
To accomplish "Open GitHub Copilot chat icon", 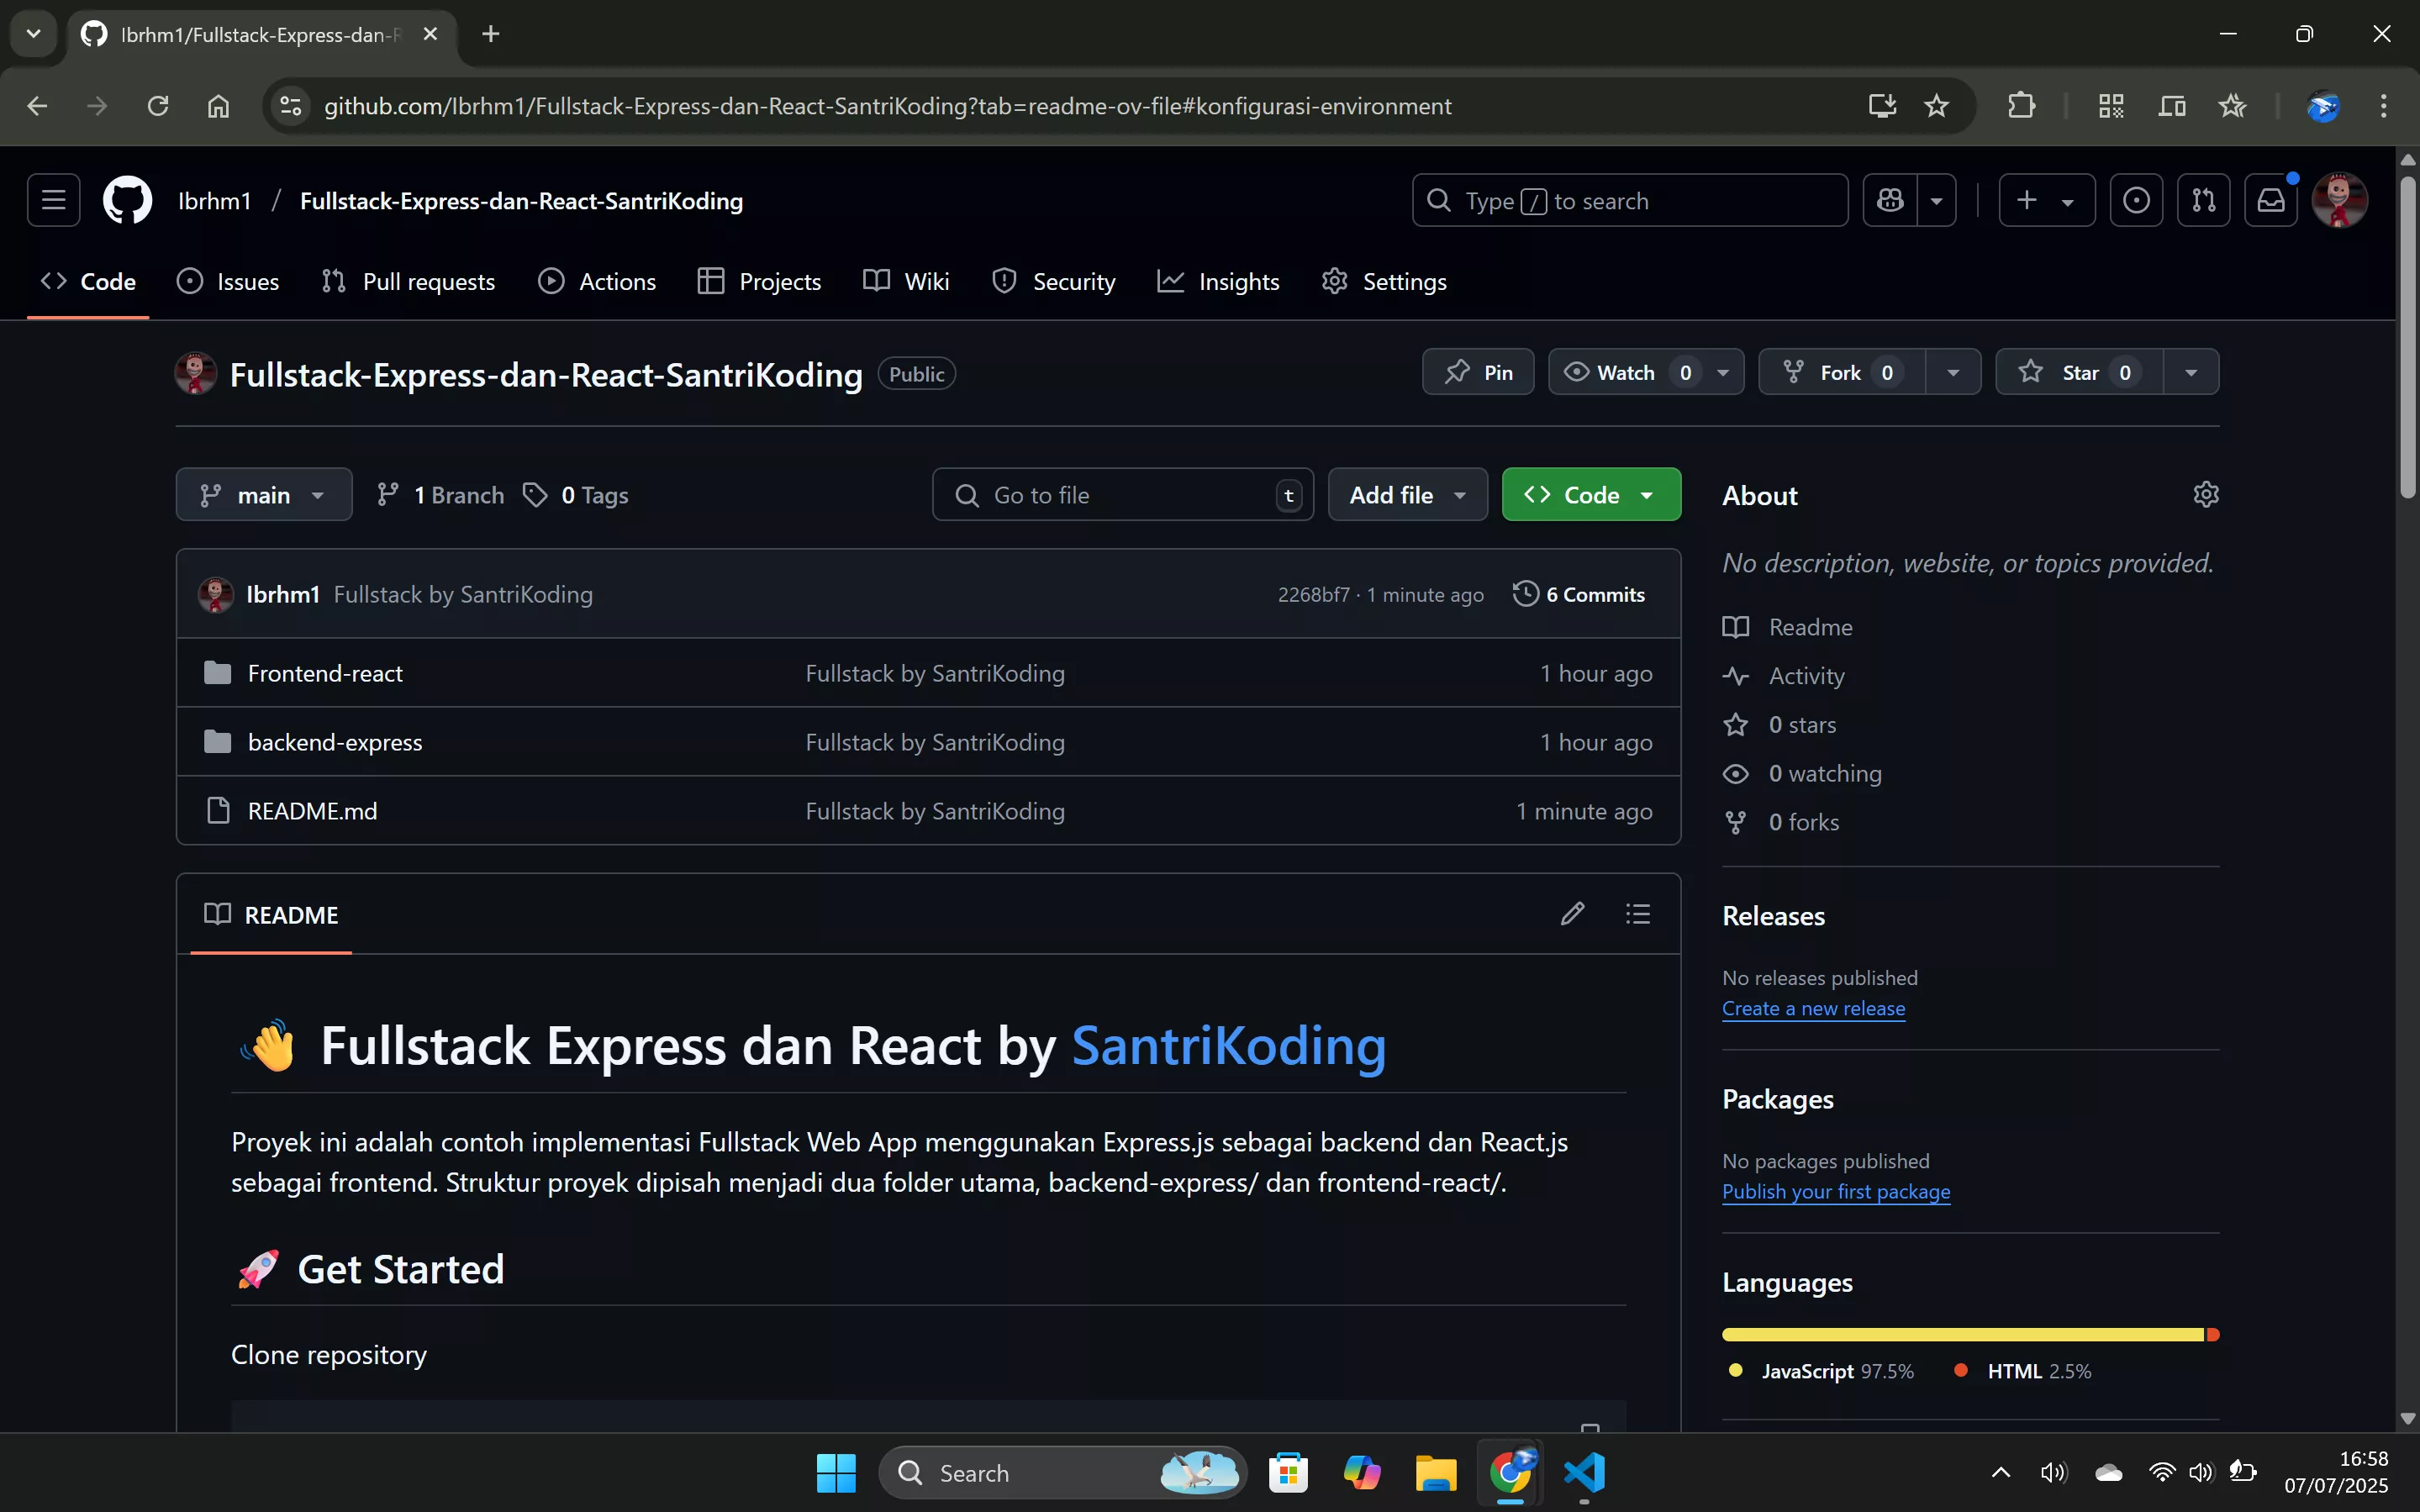I will 1890,200.
